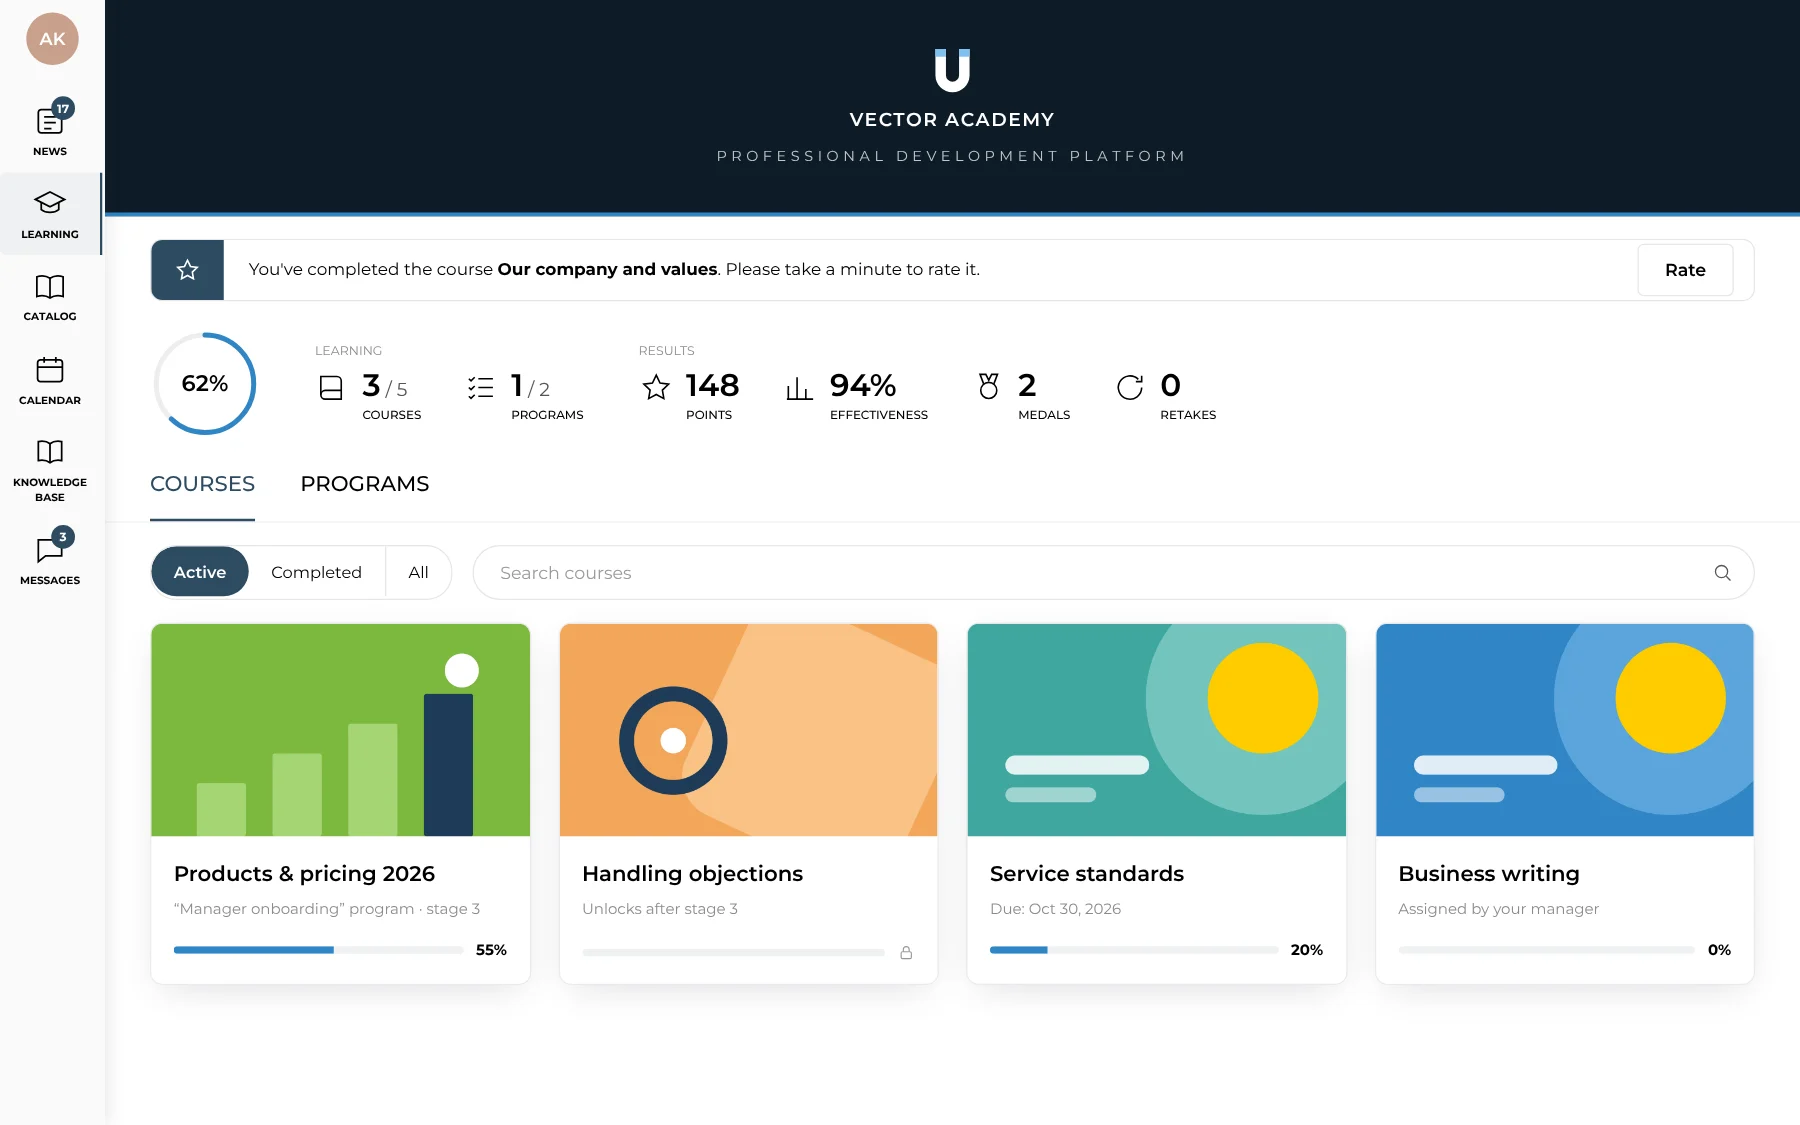Click Service standards 20% progress bar
The width and height of the screenshot is (1800, 1125).
(1134, 950)
